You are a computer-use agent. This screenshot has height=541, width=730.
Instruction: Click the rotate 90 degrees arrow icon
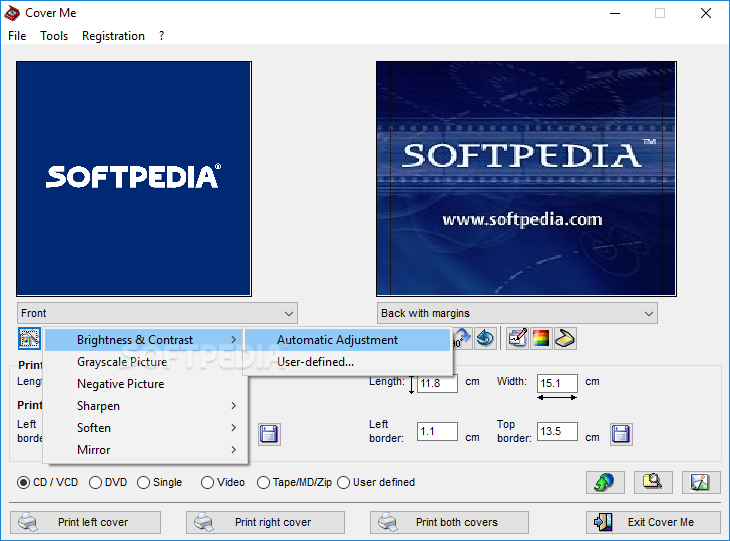[461, 338]
